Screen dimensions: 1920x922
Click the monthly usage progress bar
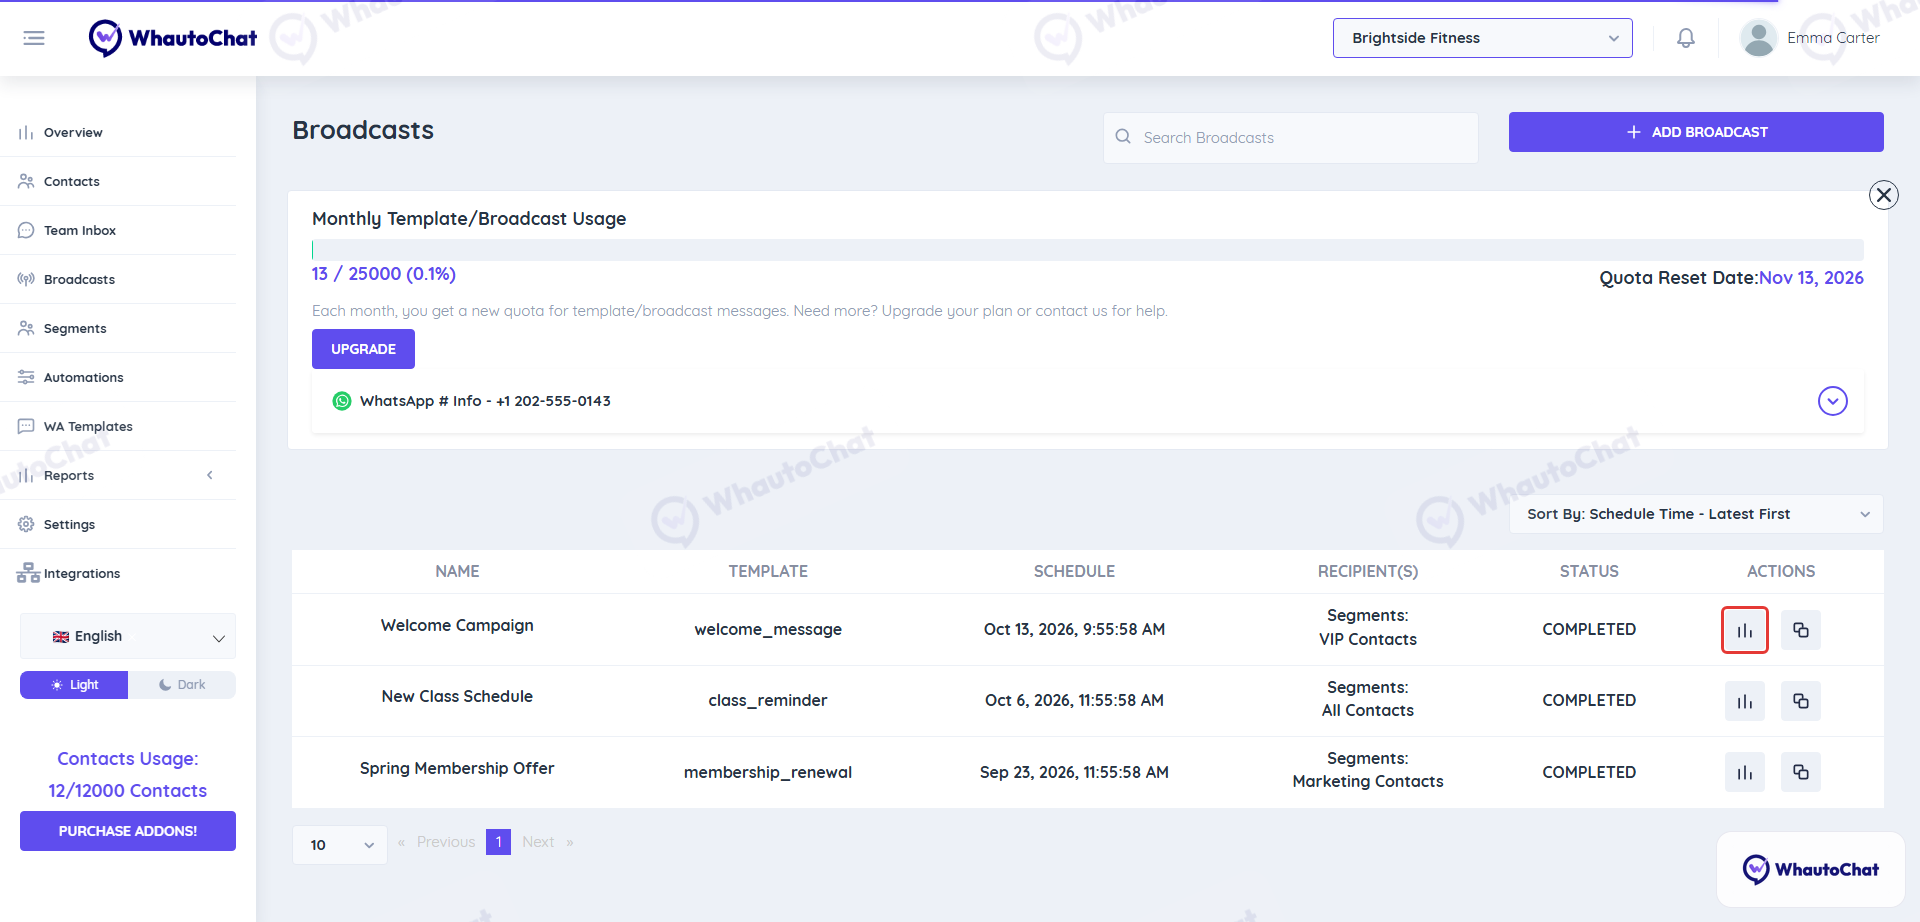(1088, 250)
